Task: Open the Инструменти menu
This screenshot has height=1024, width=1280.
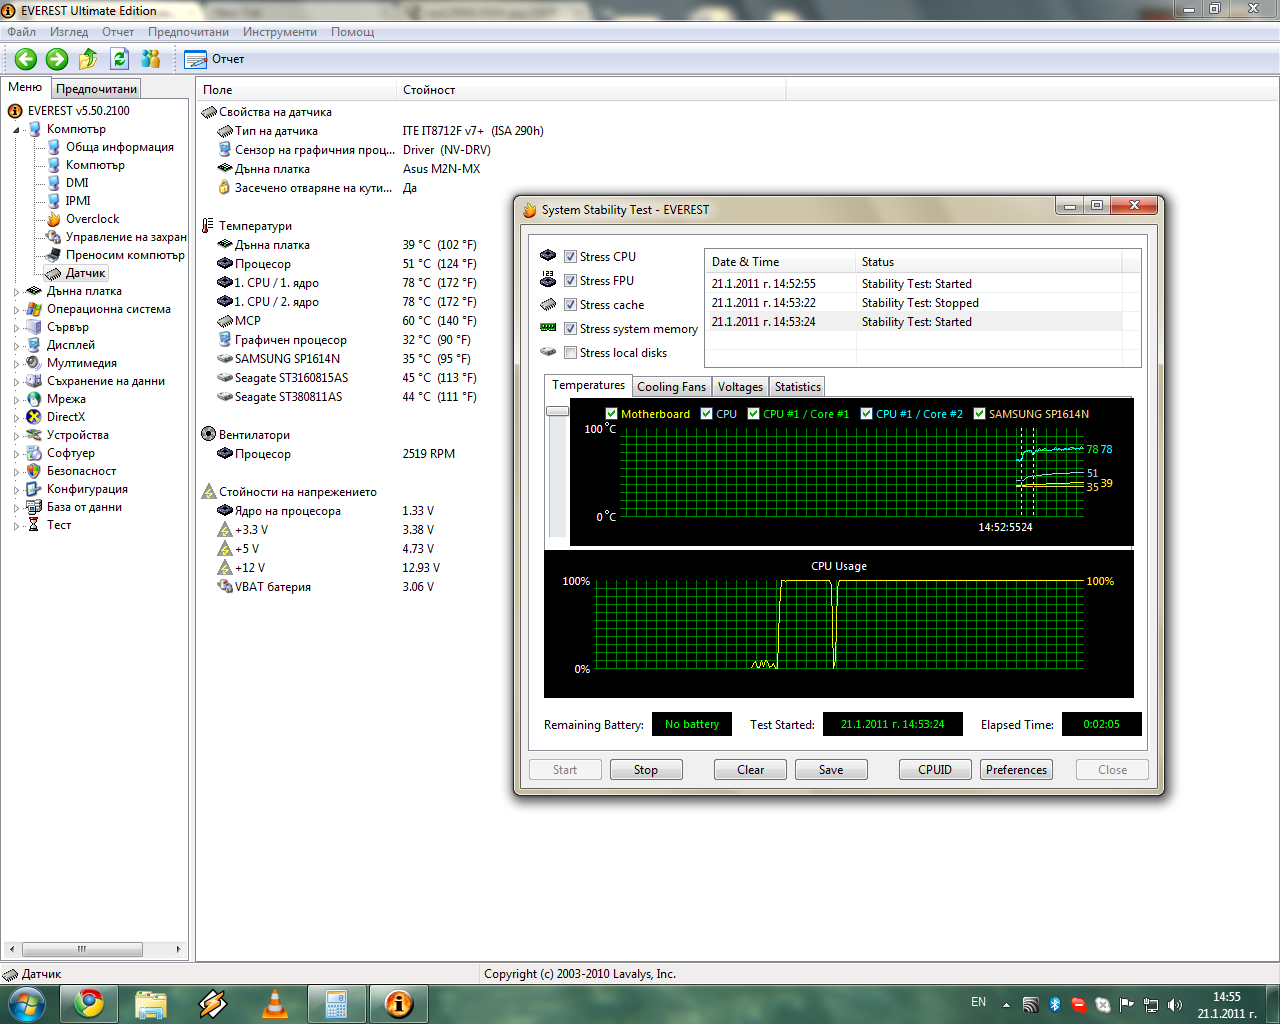Action: [x=279, y=32]
